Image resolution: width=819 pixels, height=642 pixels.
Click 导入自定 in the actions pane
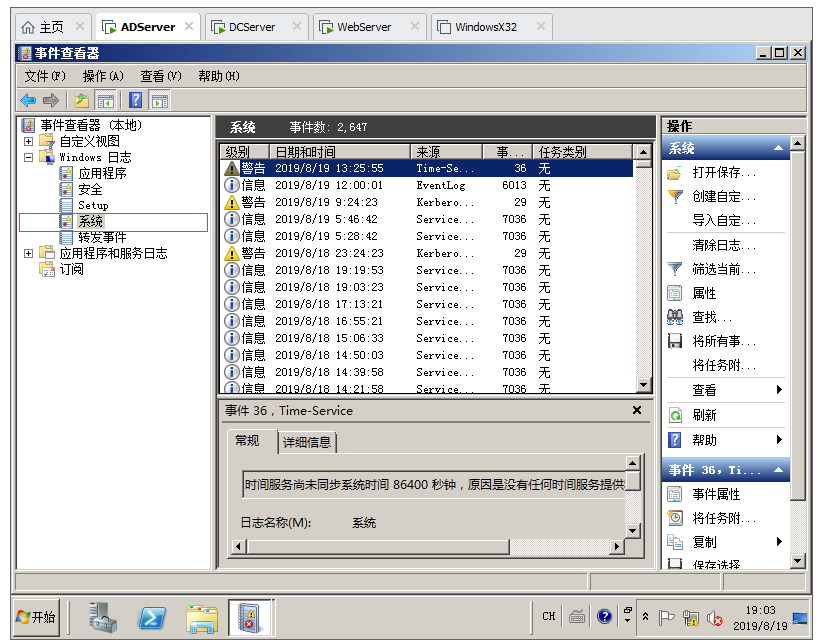[x=724, y=220]
